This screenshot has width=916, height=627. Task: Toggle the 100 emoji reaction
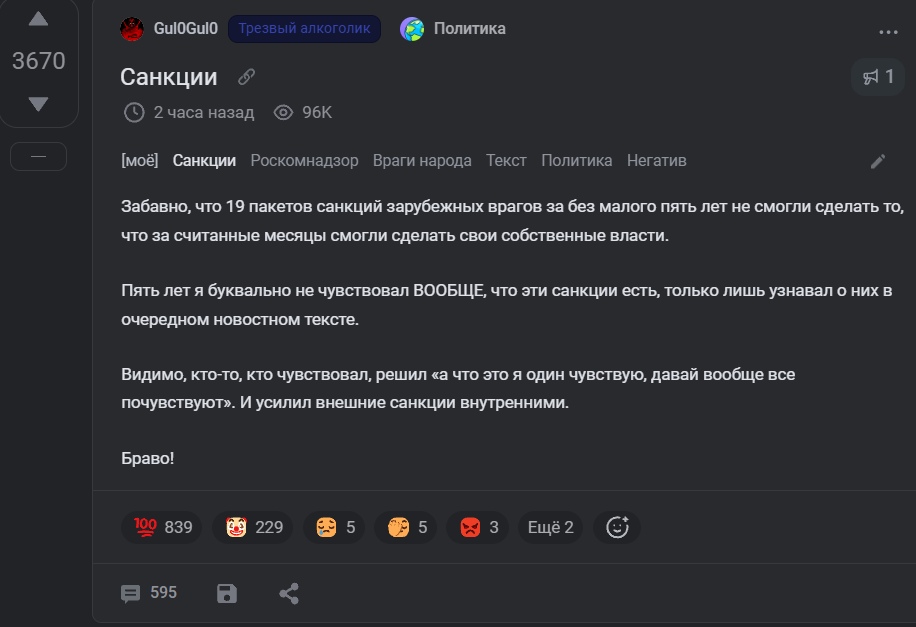162,528
